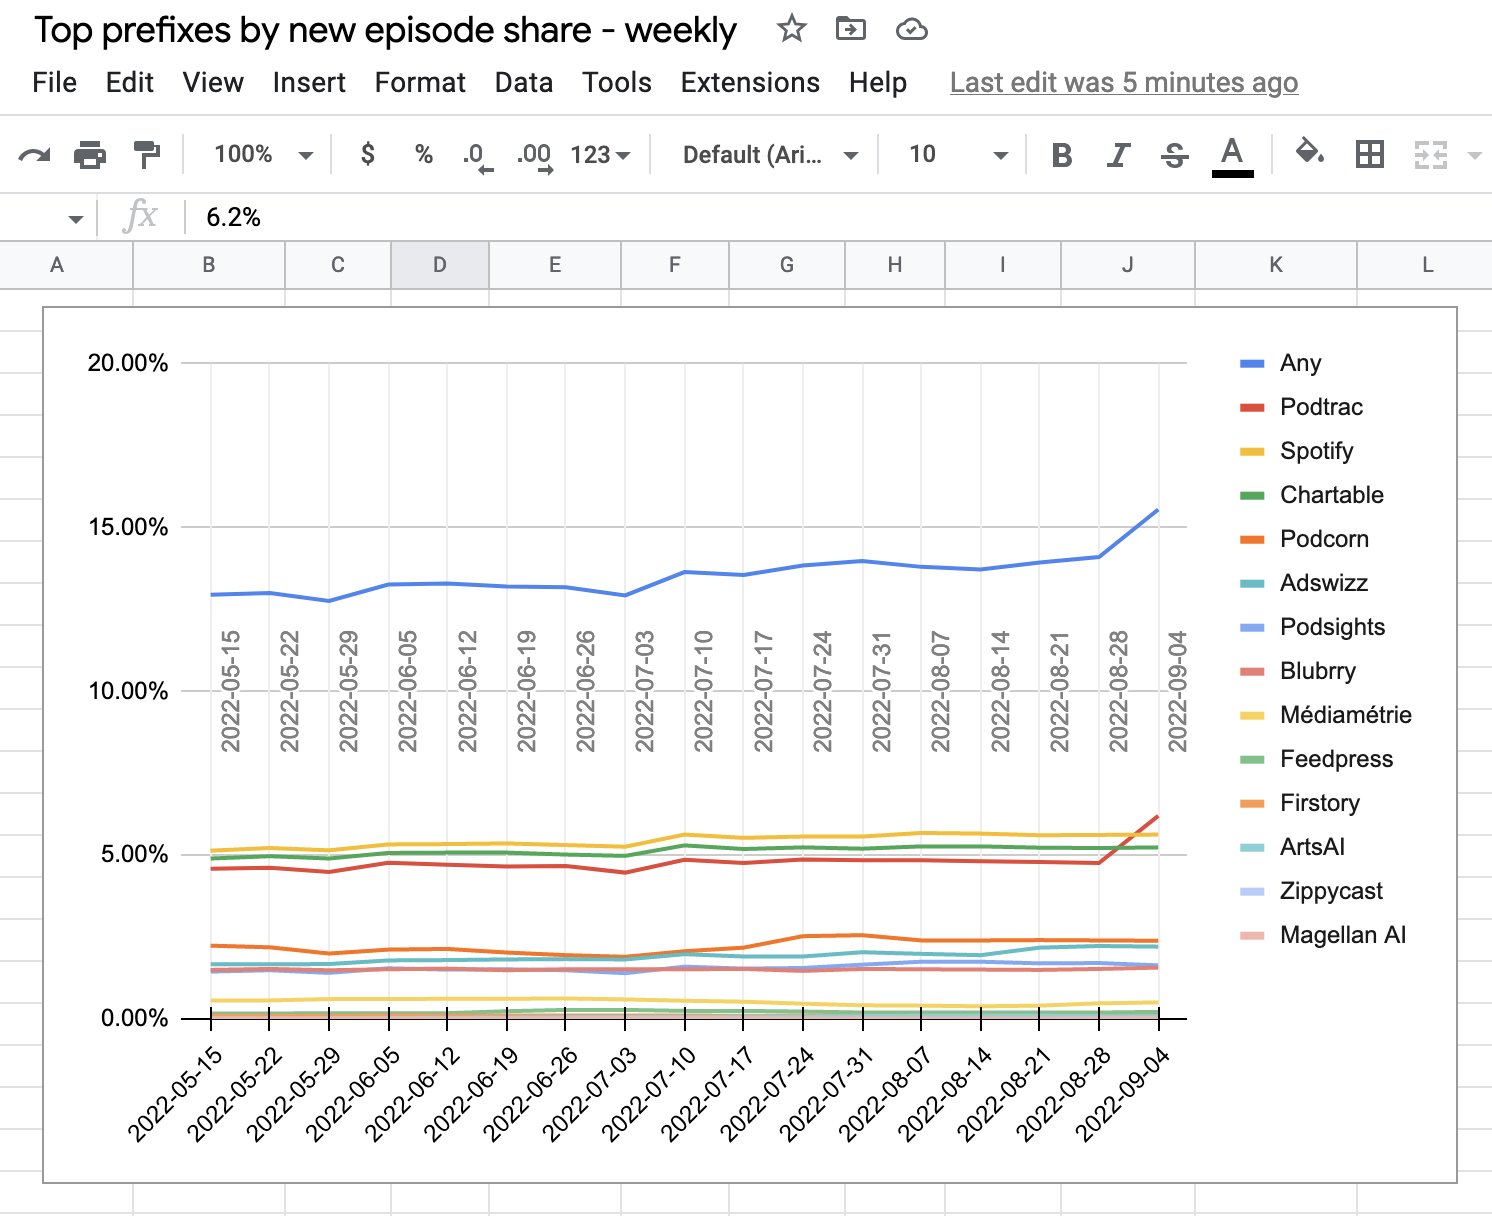Viewport: 1492px width, 1216px height.
Task: Increase decimal places icon
Action: (x=535, y=157)
